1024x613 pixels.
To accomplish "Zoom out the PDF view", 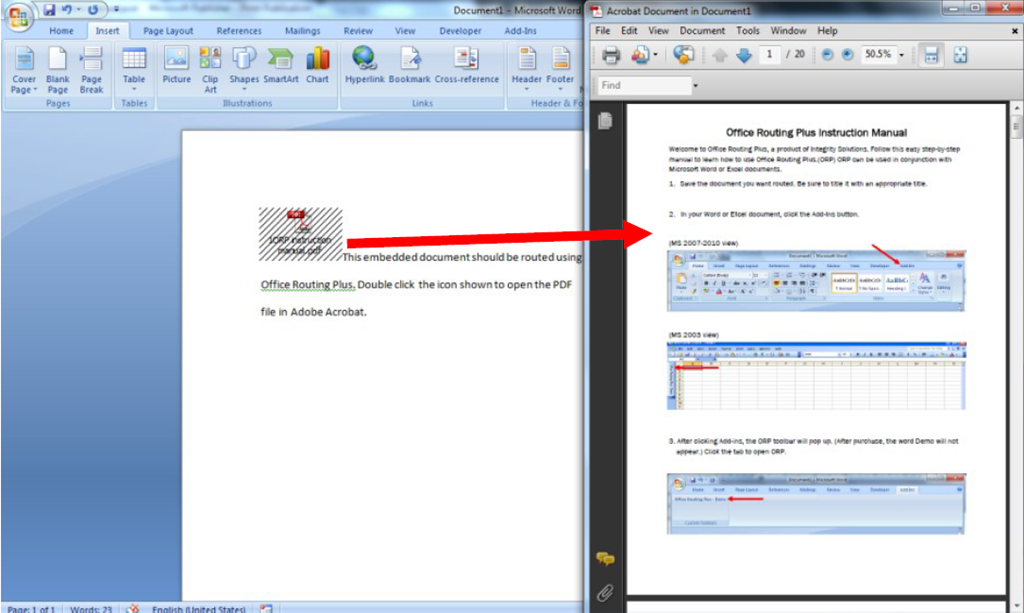I will click(x=827, y=55).
